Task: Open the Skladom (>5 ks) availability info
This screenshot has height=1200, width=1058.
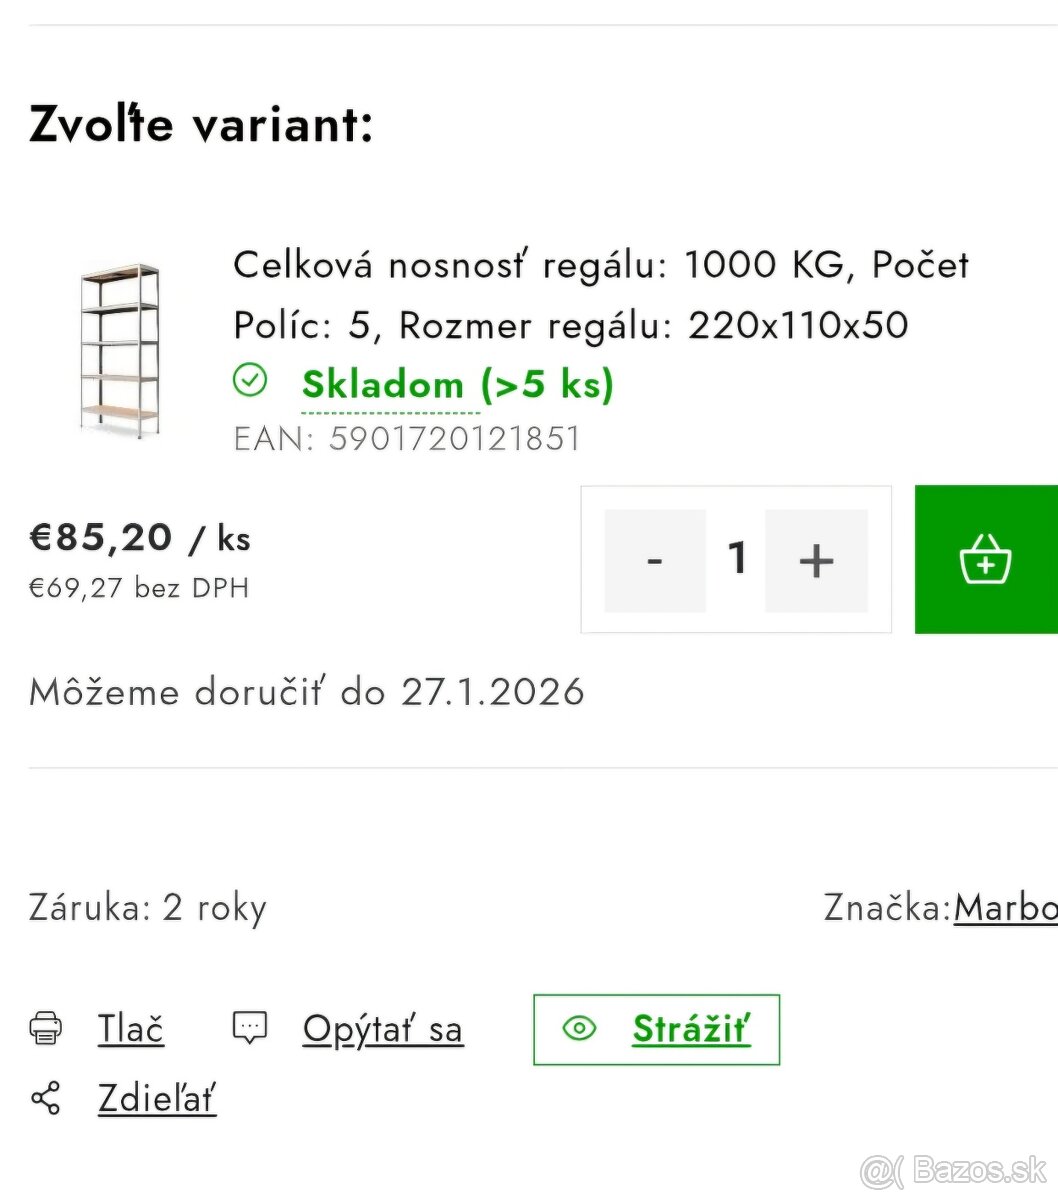Action: click(x=457, y=384)
